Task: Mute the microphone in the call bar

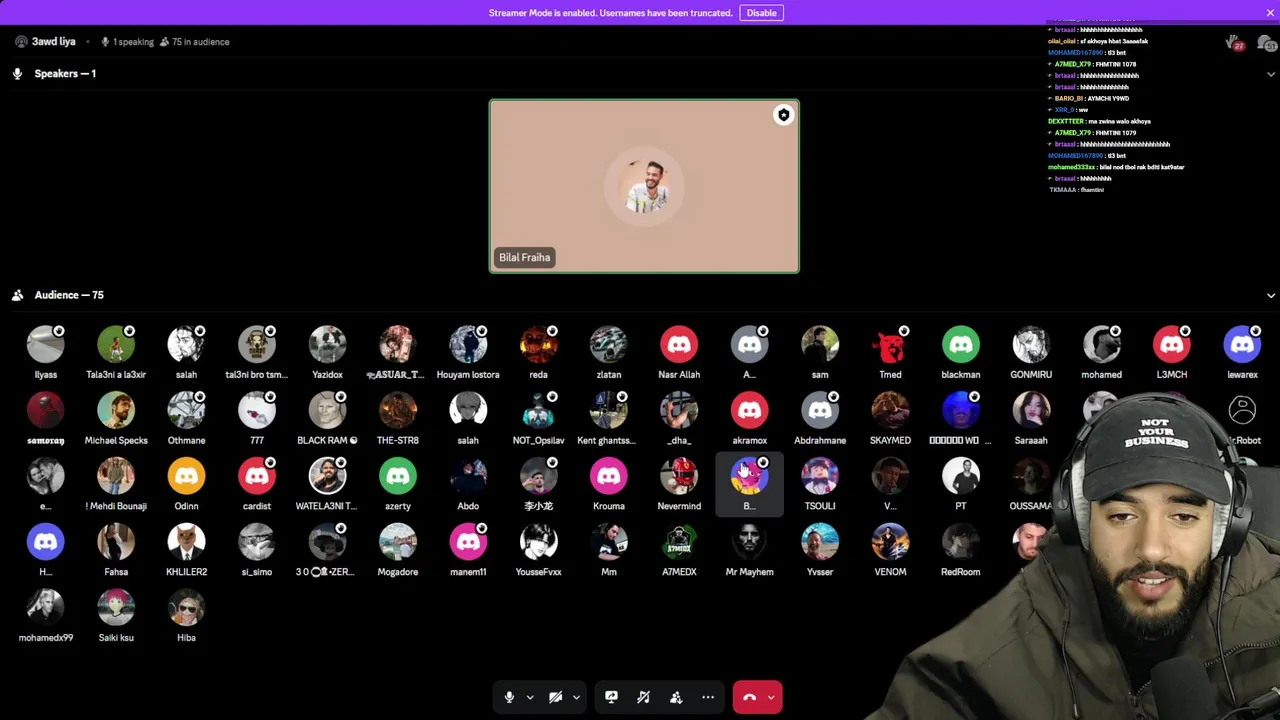Action: tap(509, 697)
